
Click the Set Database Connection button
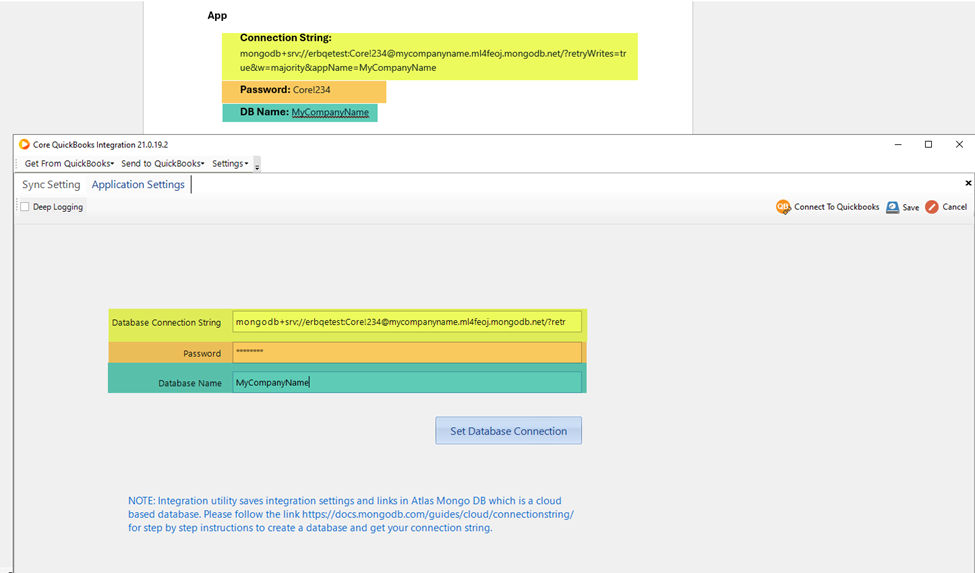click(509, 431)
